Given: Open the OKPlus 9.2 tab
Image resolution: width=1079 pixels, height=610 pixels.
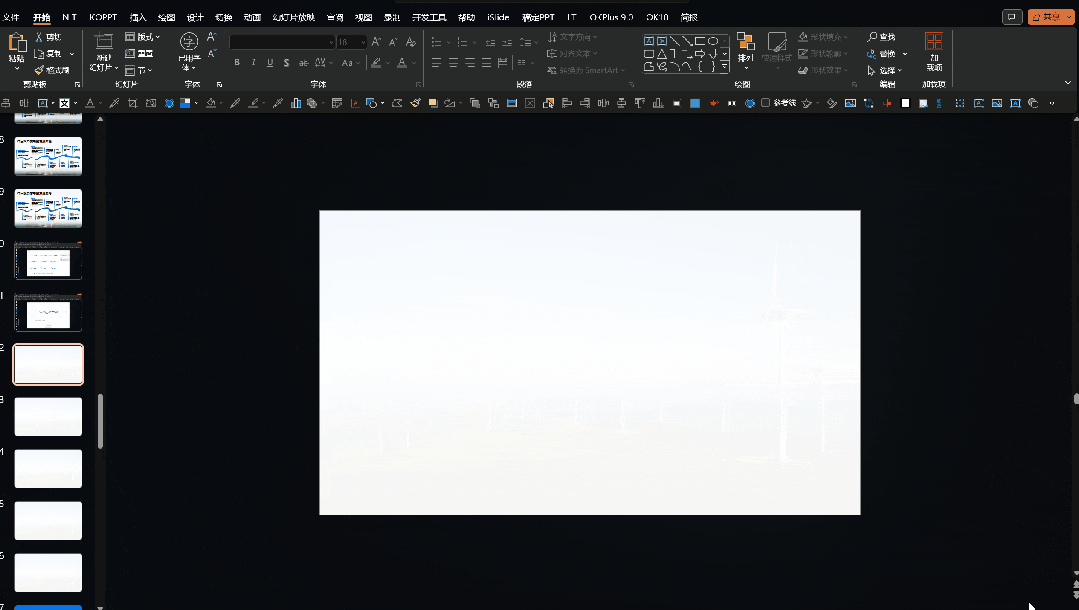Looking at the screenshot, I should point(611,17).
